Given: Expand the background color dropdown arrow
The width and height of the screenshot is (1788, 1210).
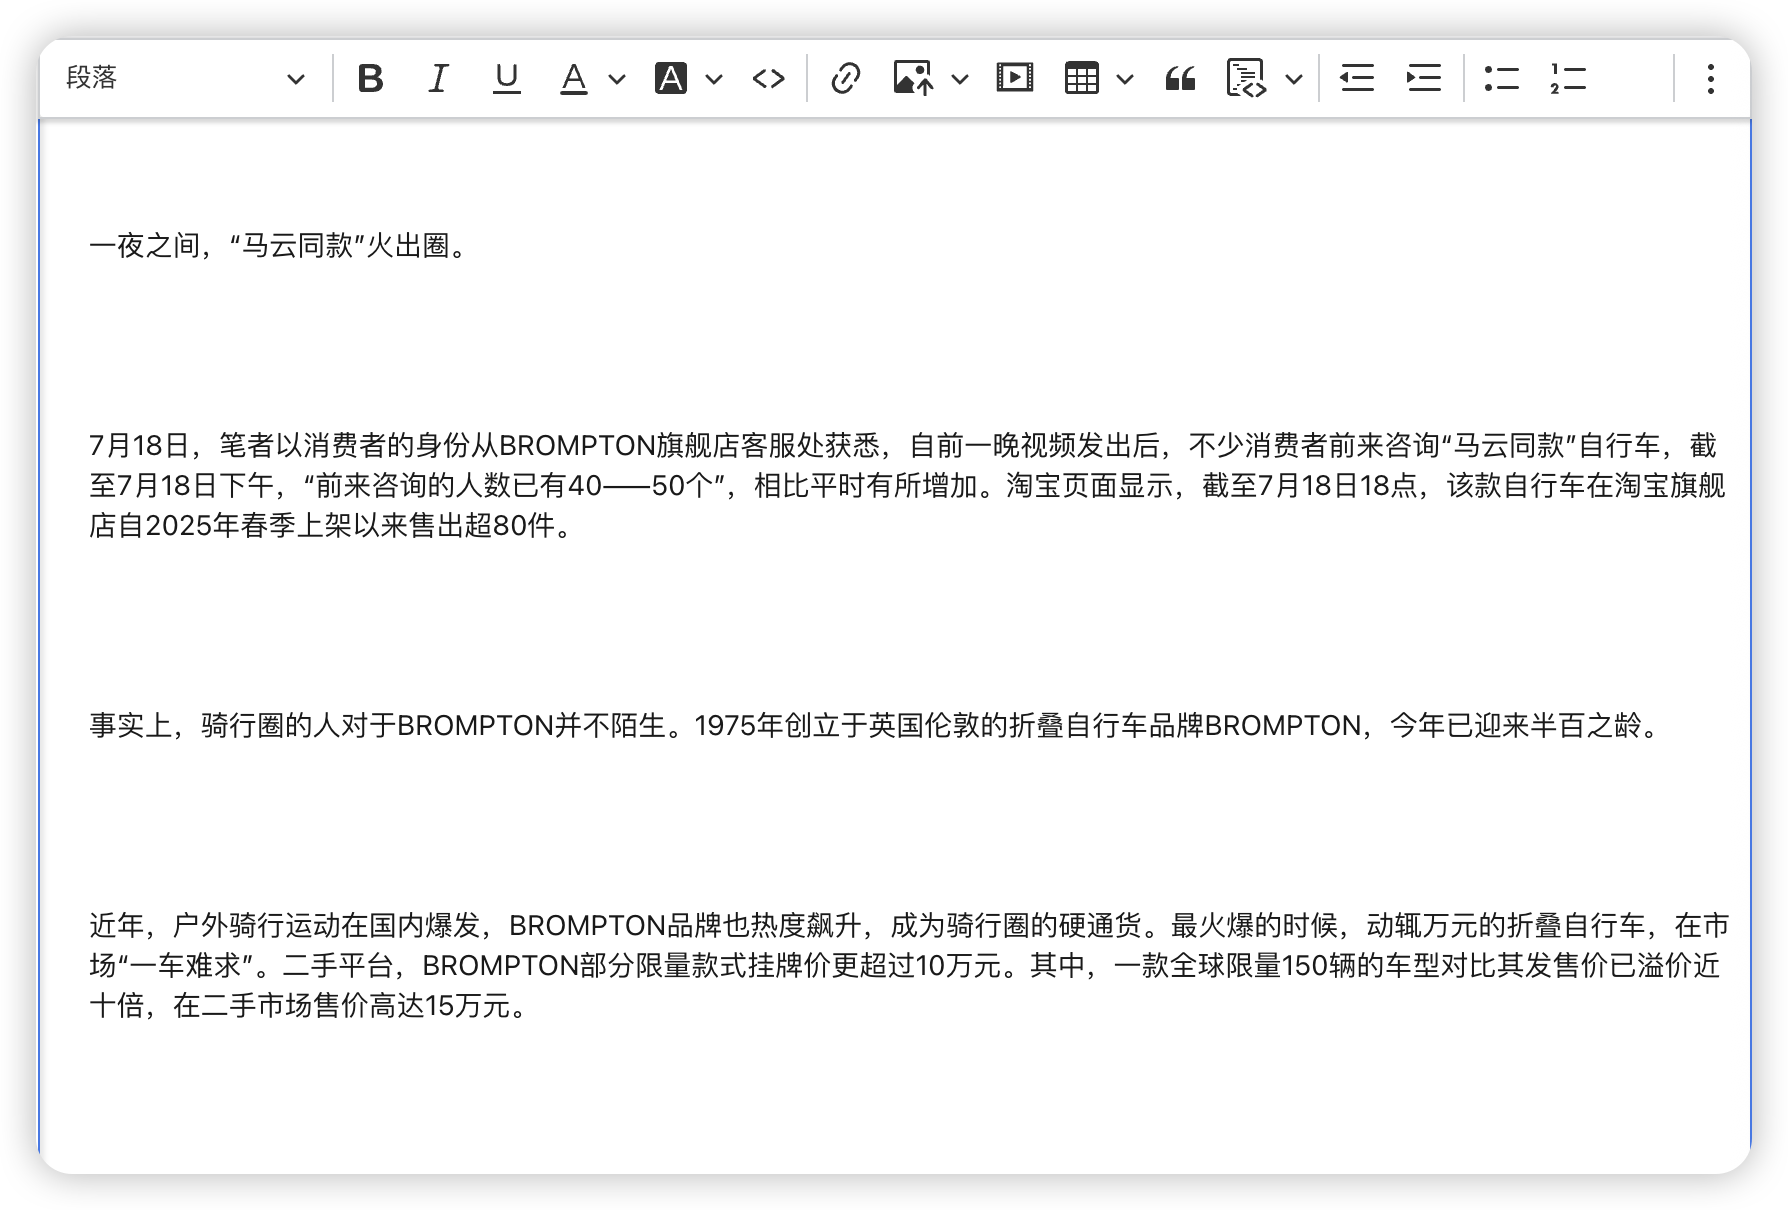Looking at the screenshot, I should 714,79.
